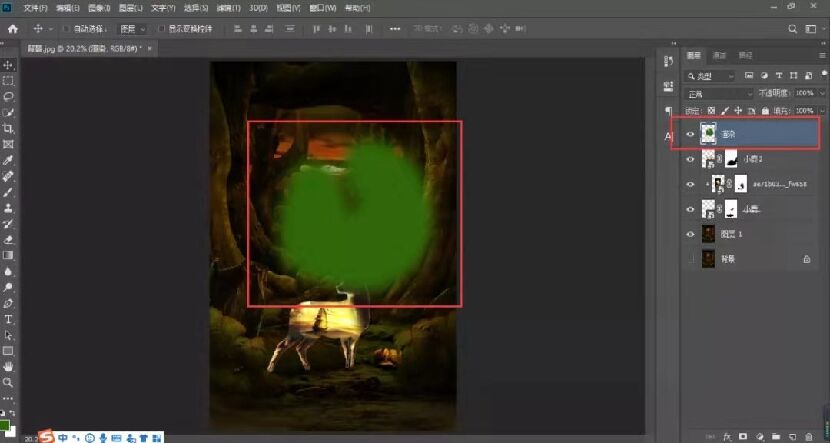This screenshot has width=830, height=443.
Task: Open the 选择(S) menu
Action: [x=195, y=8]
